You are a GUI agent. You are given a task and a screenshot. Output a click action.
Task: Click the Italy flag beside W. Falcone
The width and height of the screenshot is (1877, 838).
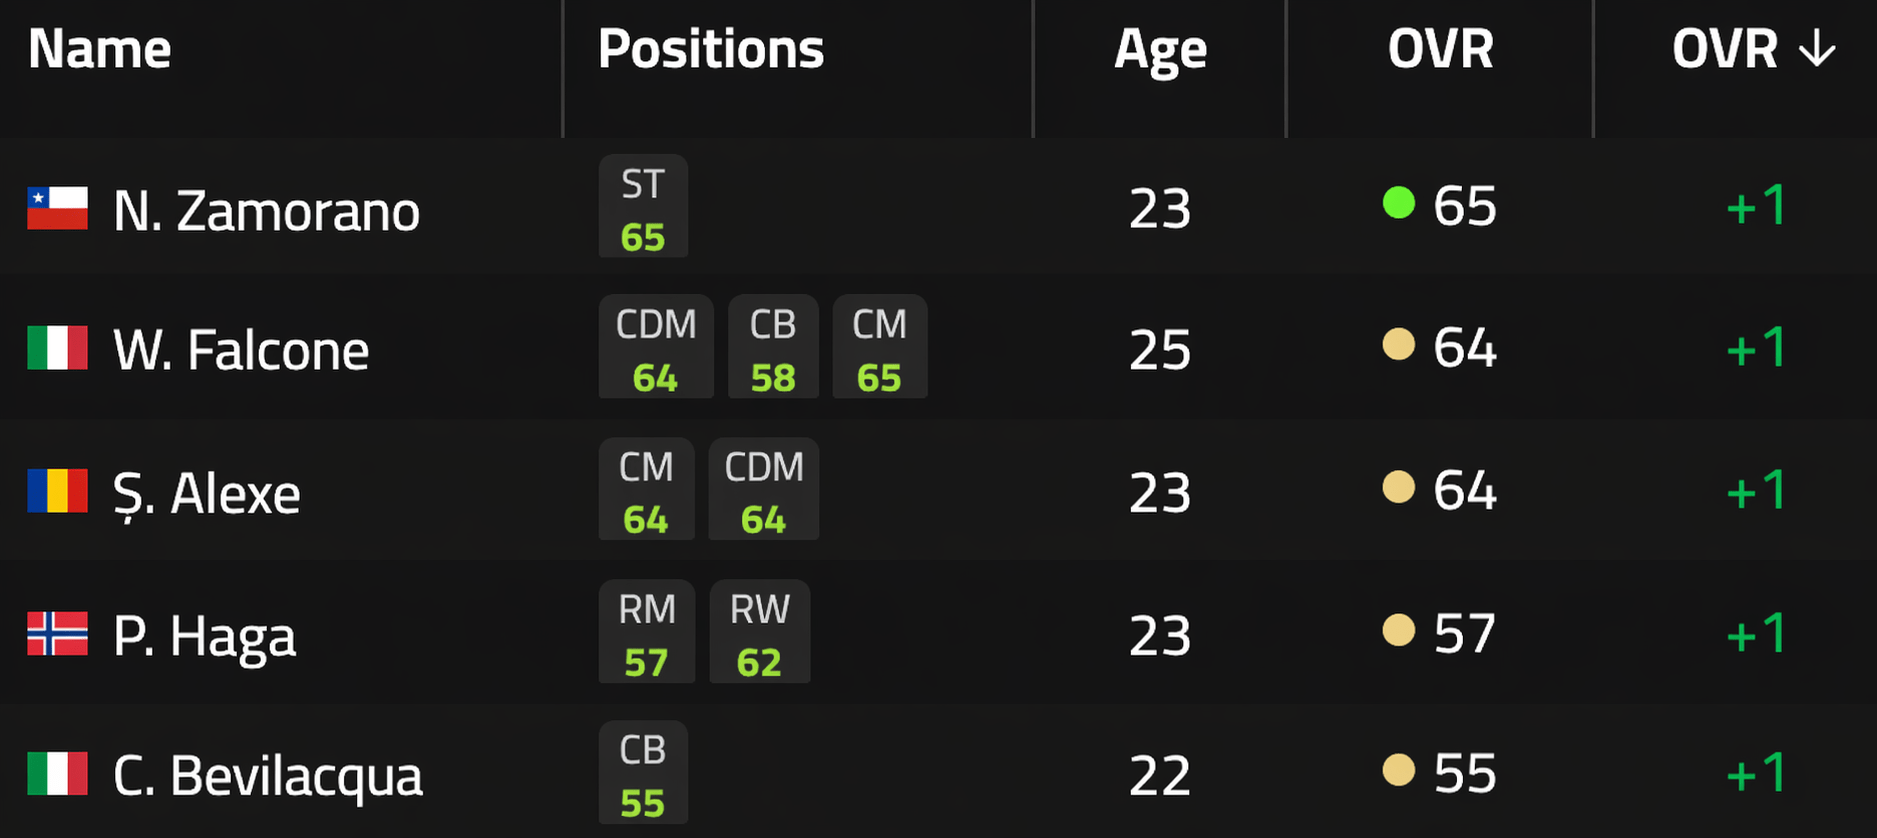(x=57, y=348)
